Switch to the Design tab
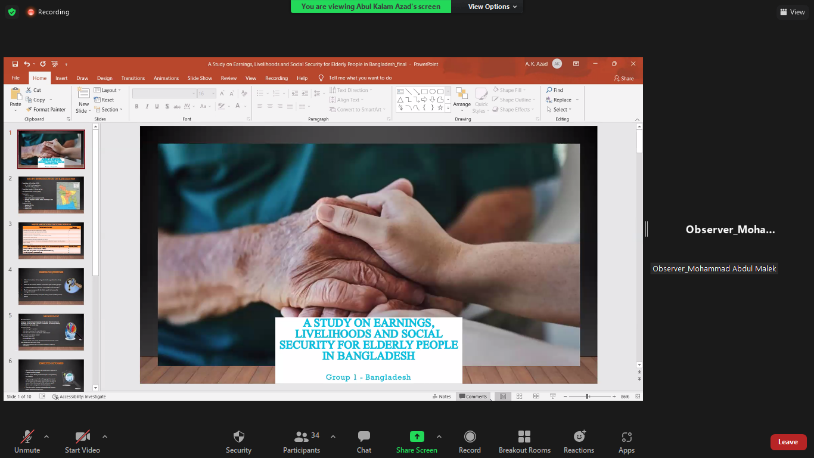This screenshot has width=814, height=458. [x=104, y=78]
